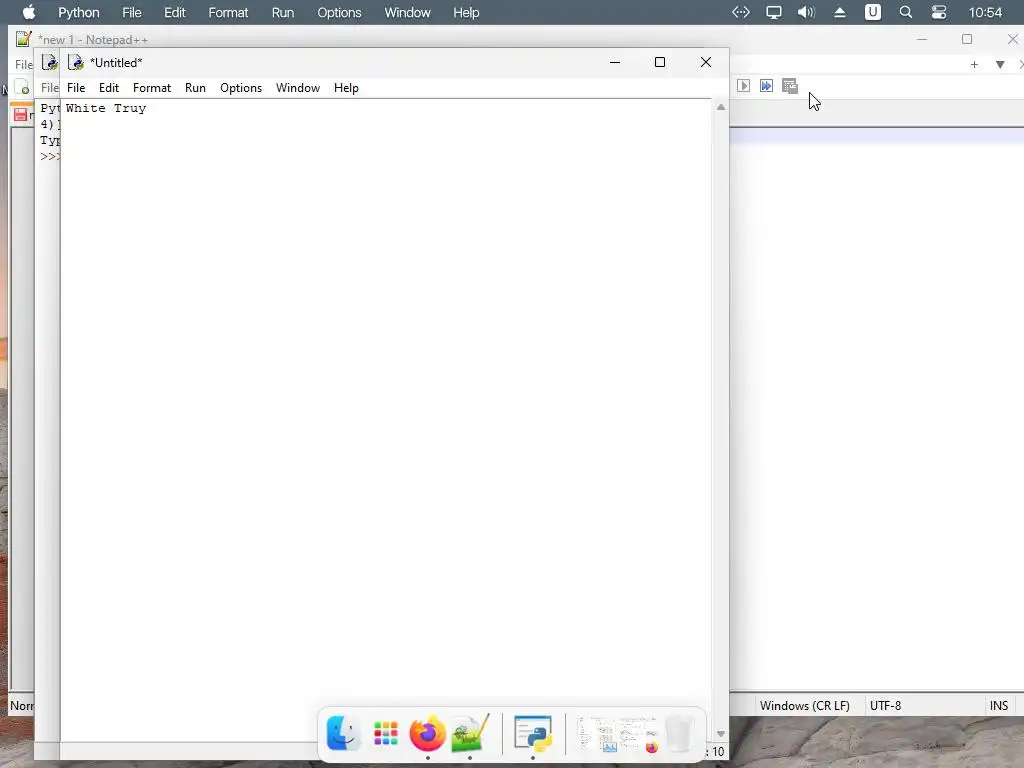Open Help in the macOS top menu bar
Viewport: 1024px width, 768px height.
tap(466, 12)
